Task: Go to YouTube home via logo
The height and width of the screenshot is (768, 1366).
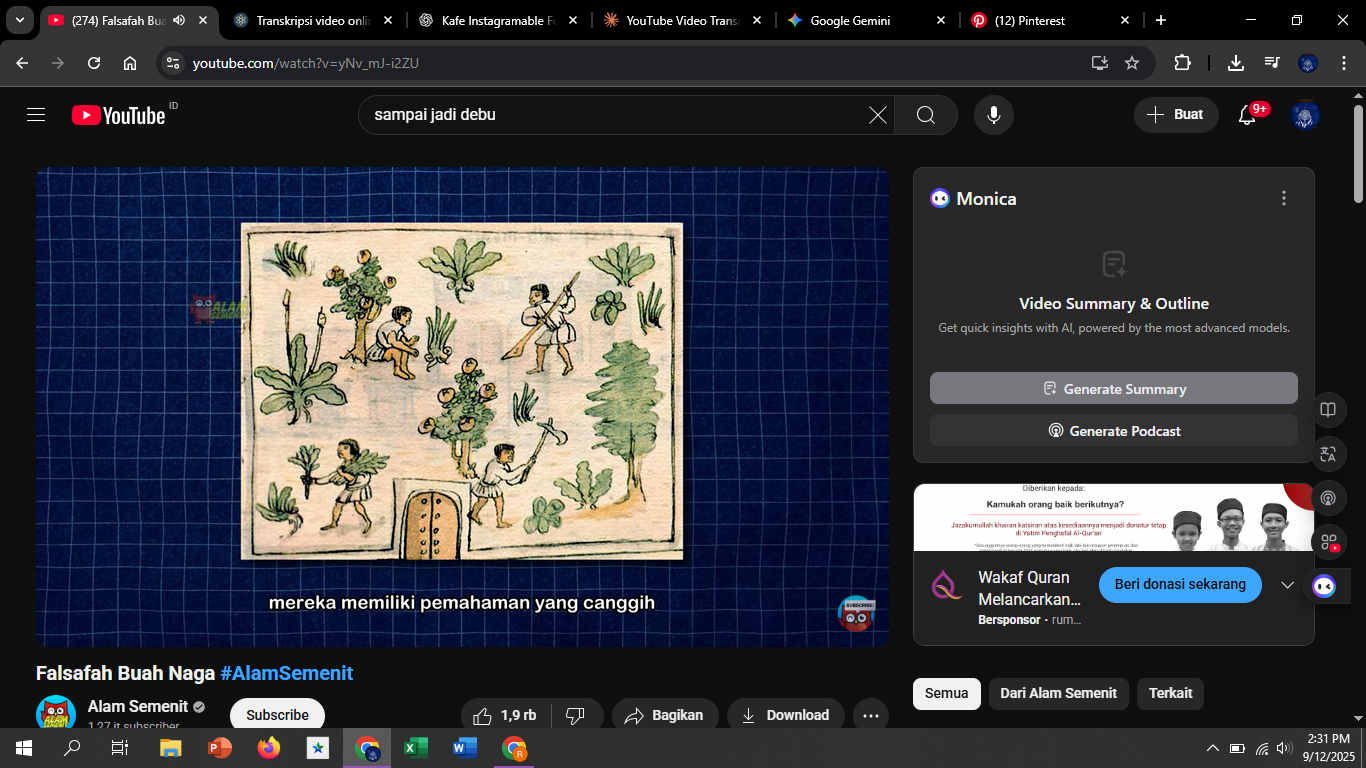Action: click(x=118, y=115)
